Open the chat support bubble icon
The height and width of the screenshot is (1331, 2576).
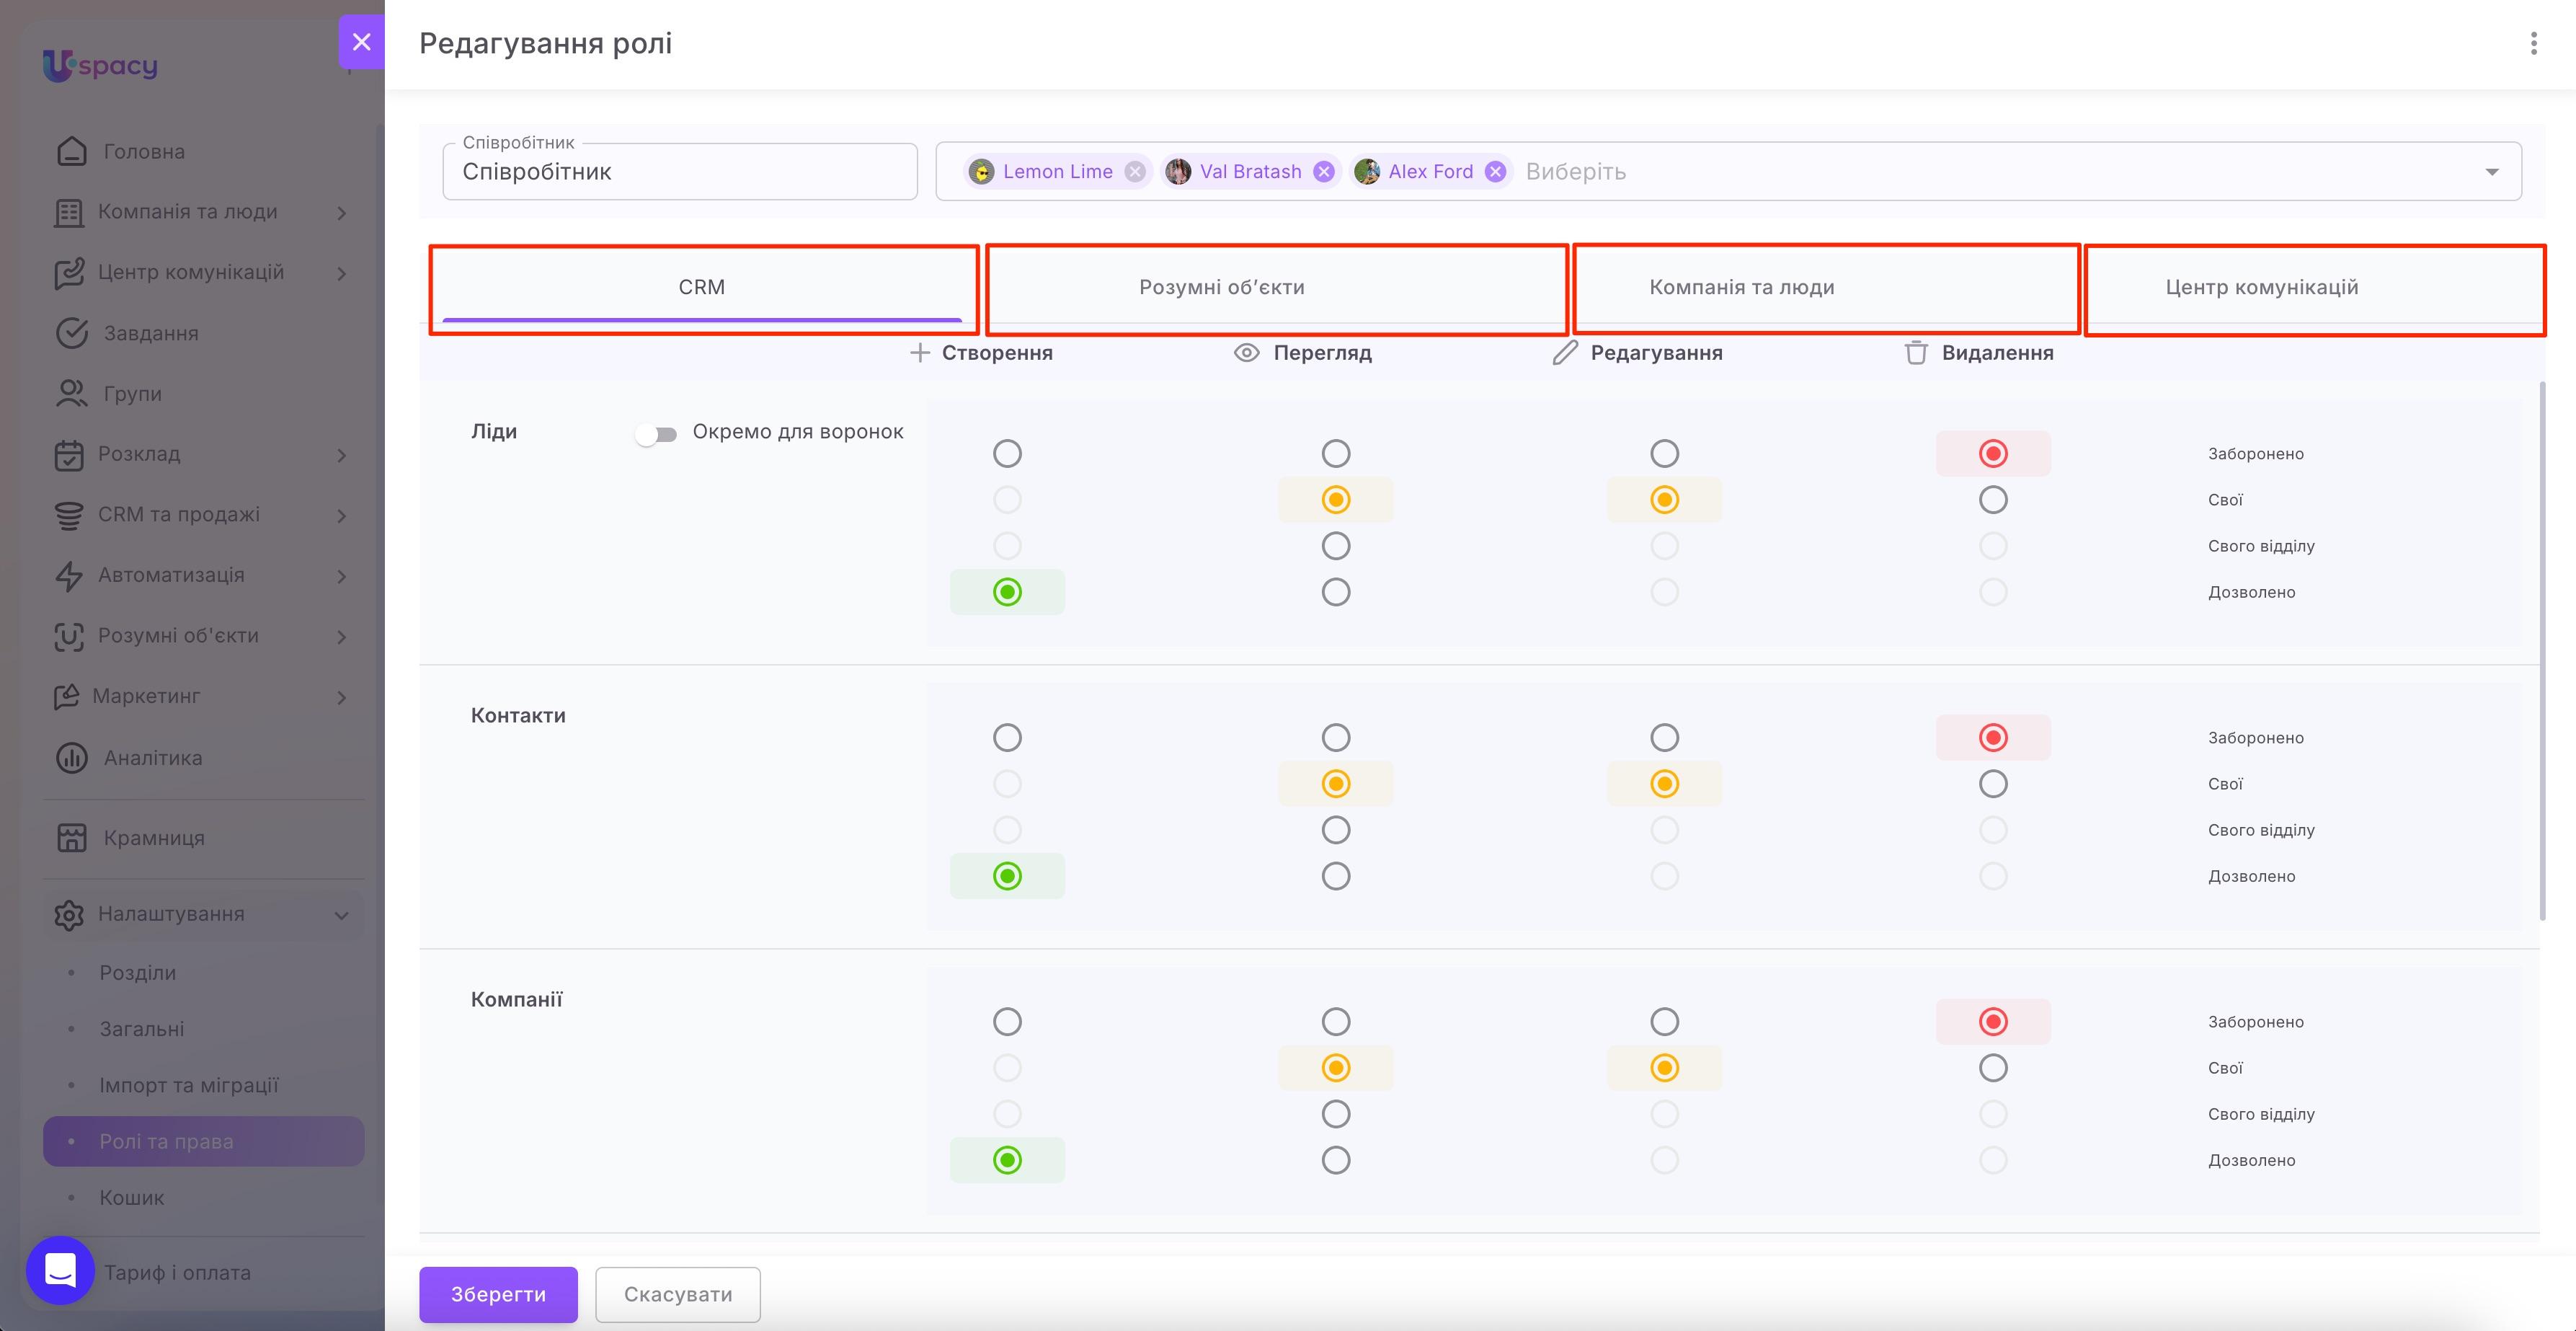click(60, 1270)
